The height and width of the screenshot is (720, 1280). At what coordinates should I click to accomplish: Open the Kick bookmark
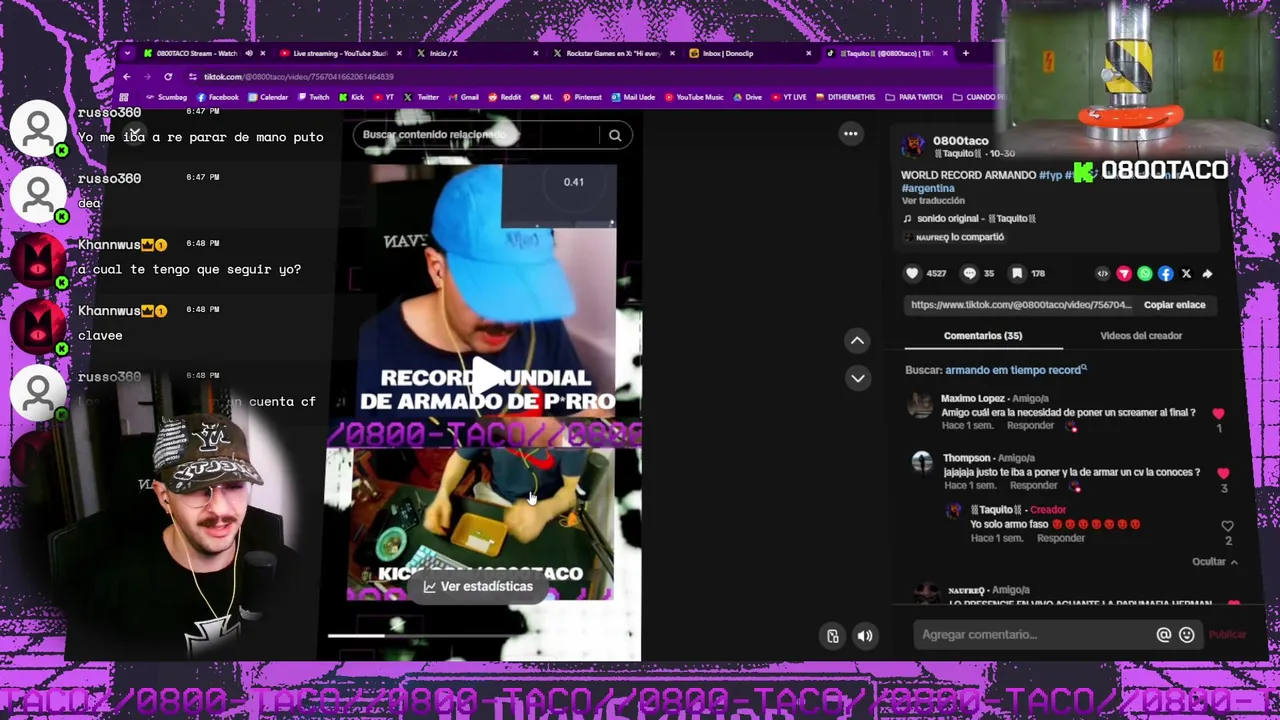coord(352,97)
